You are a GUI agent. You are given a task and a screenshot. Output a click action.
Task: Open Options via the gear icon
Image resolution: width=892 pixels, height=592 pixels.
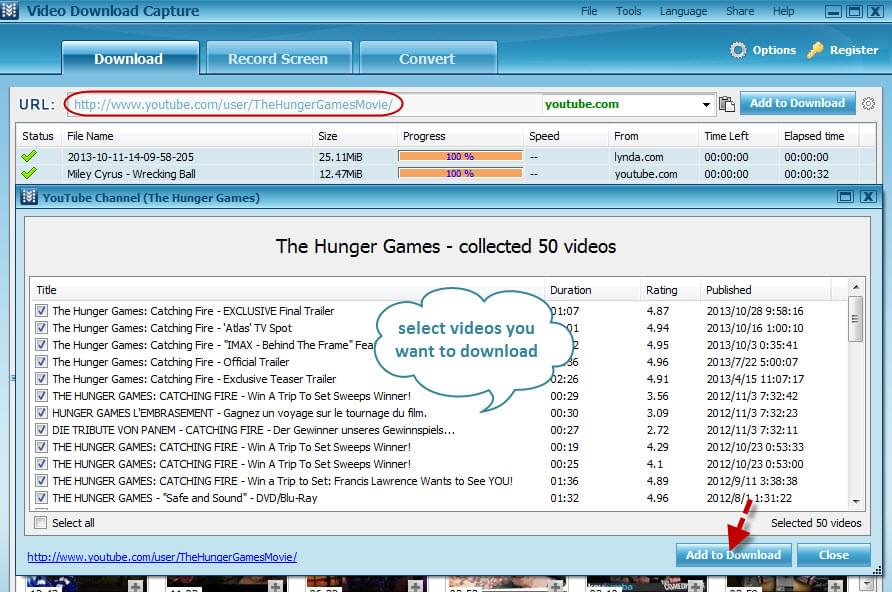coord(738,50)
